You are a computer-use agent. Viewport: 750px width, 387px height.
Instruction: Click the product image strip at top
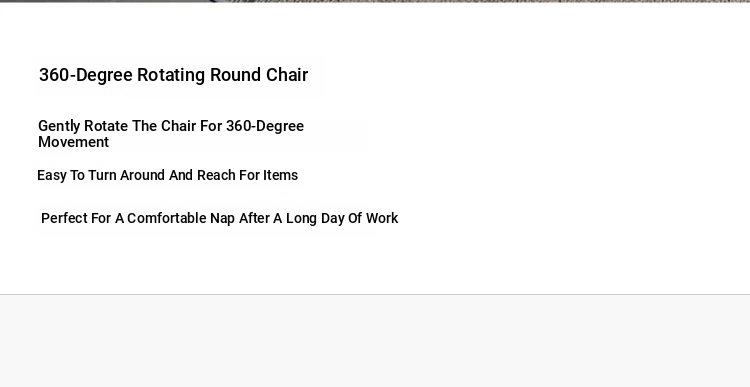[375, 1]
